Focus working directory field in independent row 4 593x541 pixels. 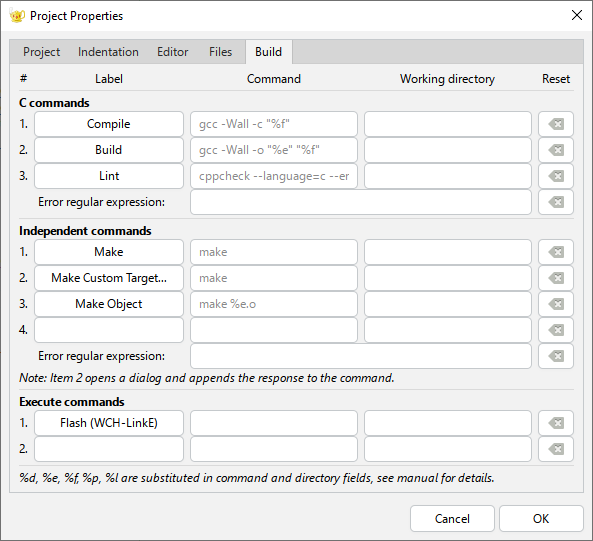[448, 330]
